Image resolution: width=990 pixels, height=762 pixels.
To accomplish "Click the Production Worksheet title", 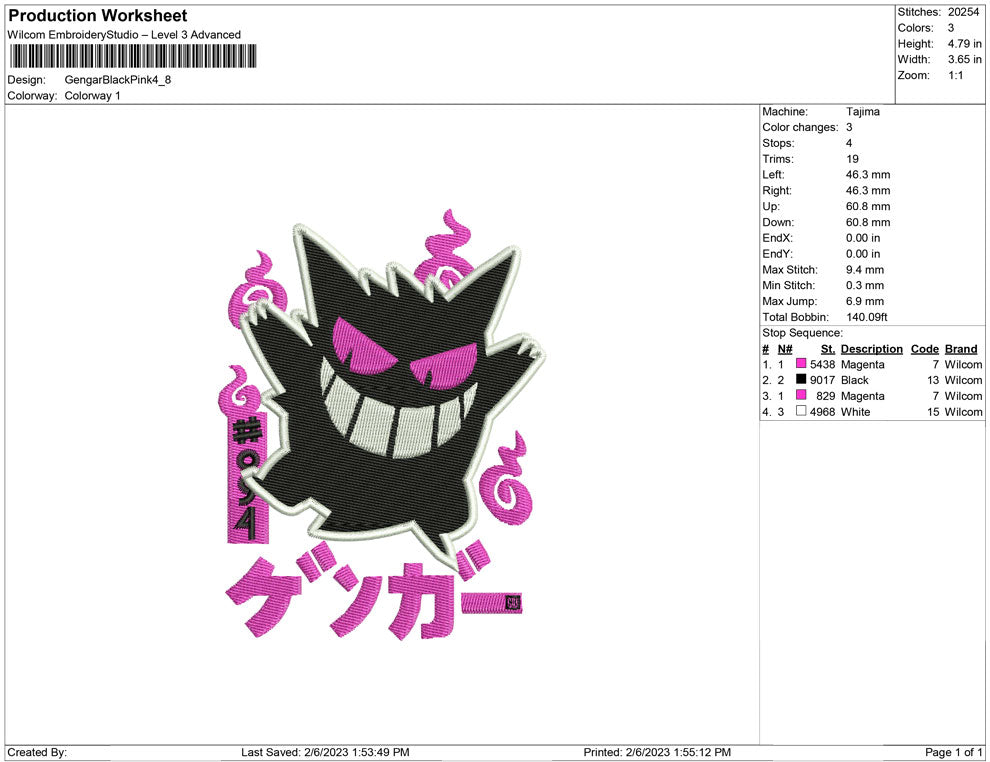I will pos(96,15).
